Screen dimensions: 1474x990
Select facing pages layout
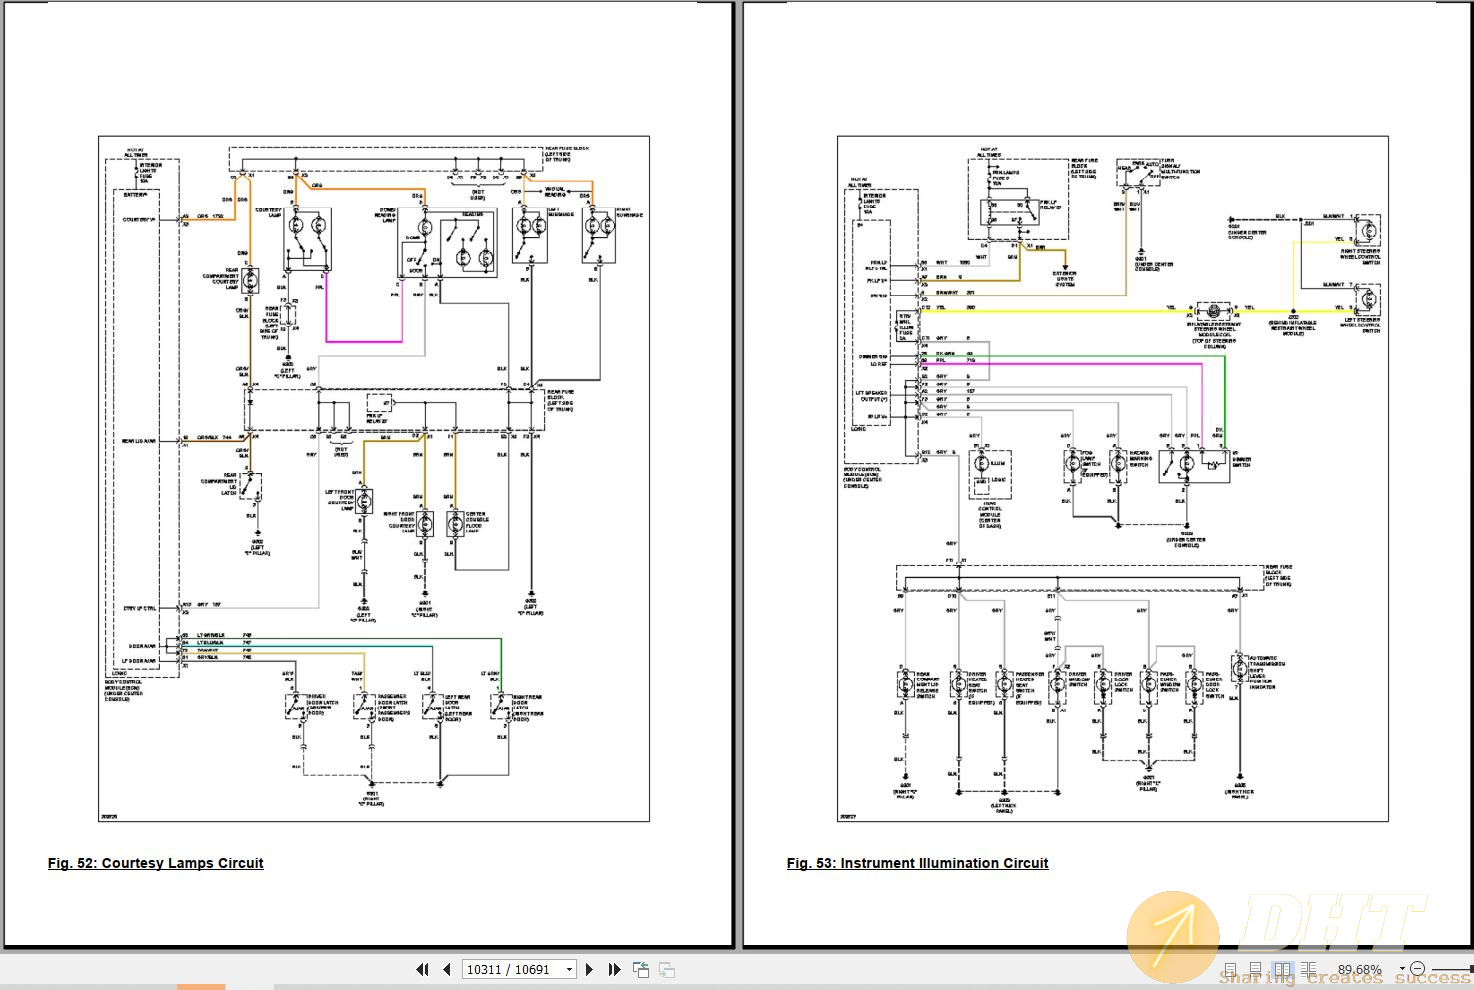[x=1283, y=969]
